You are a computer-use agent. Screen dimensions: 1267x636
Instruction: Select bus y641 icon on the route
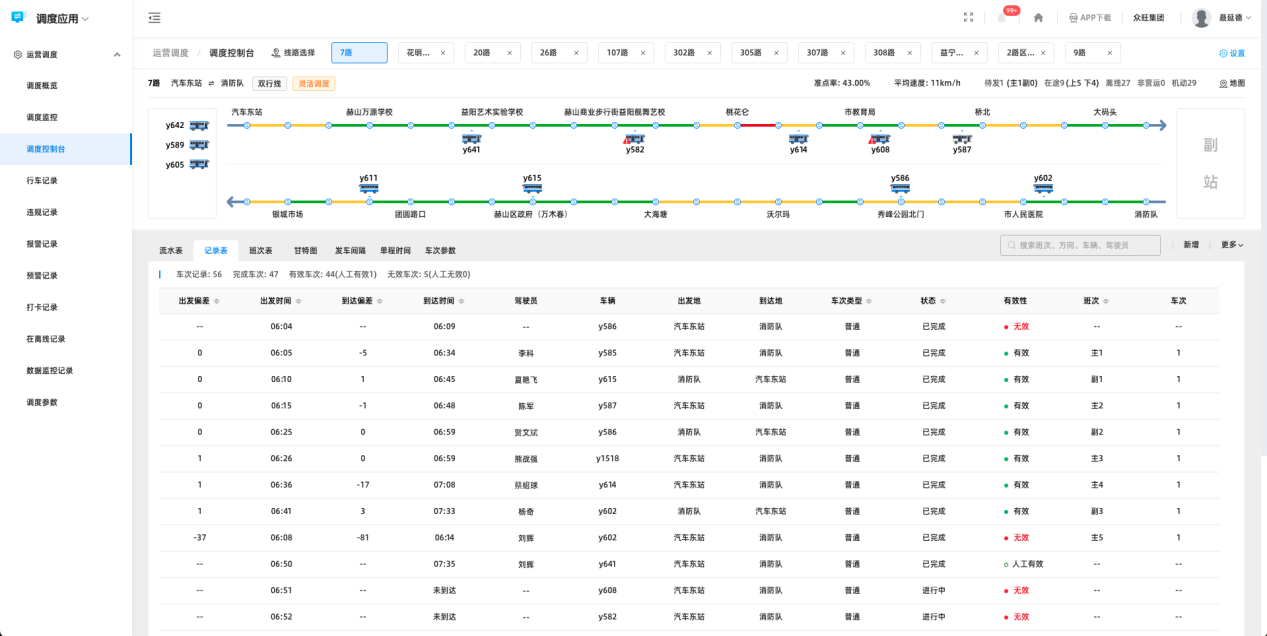(x=471, y=140)
